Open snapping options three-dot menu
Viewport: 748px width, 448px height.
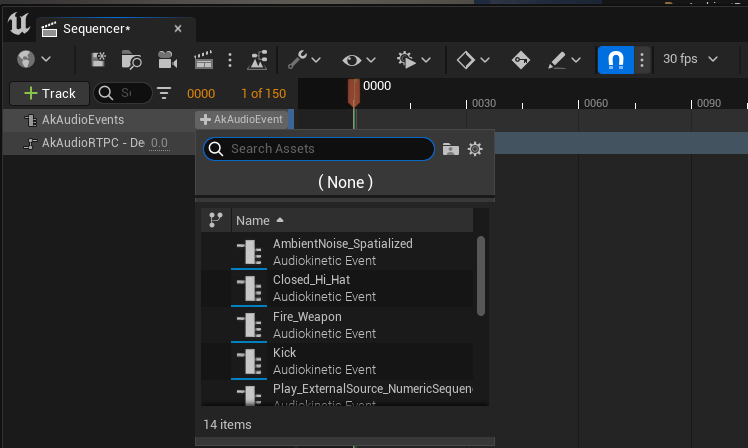click(642, 60)
